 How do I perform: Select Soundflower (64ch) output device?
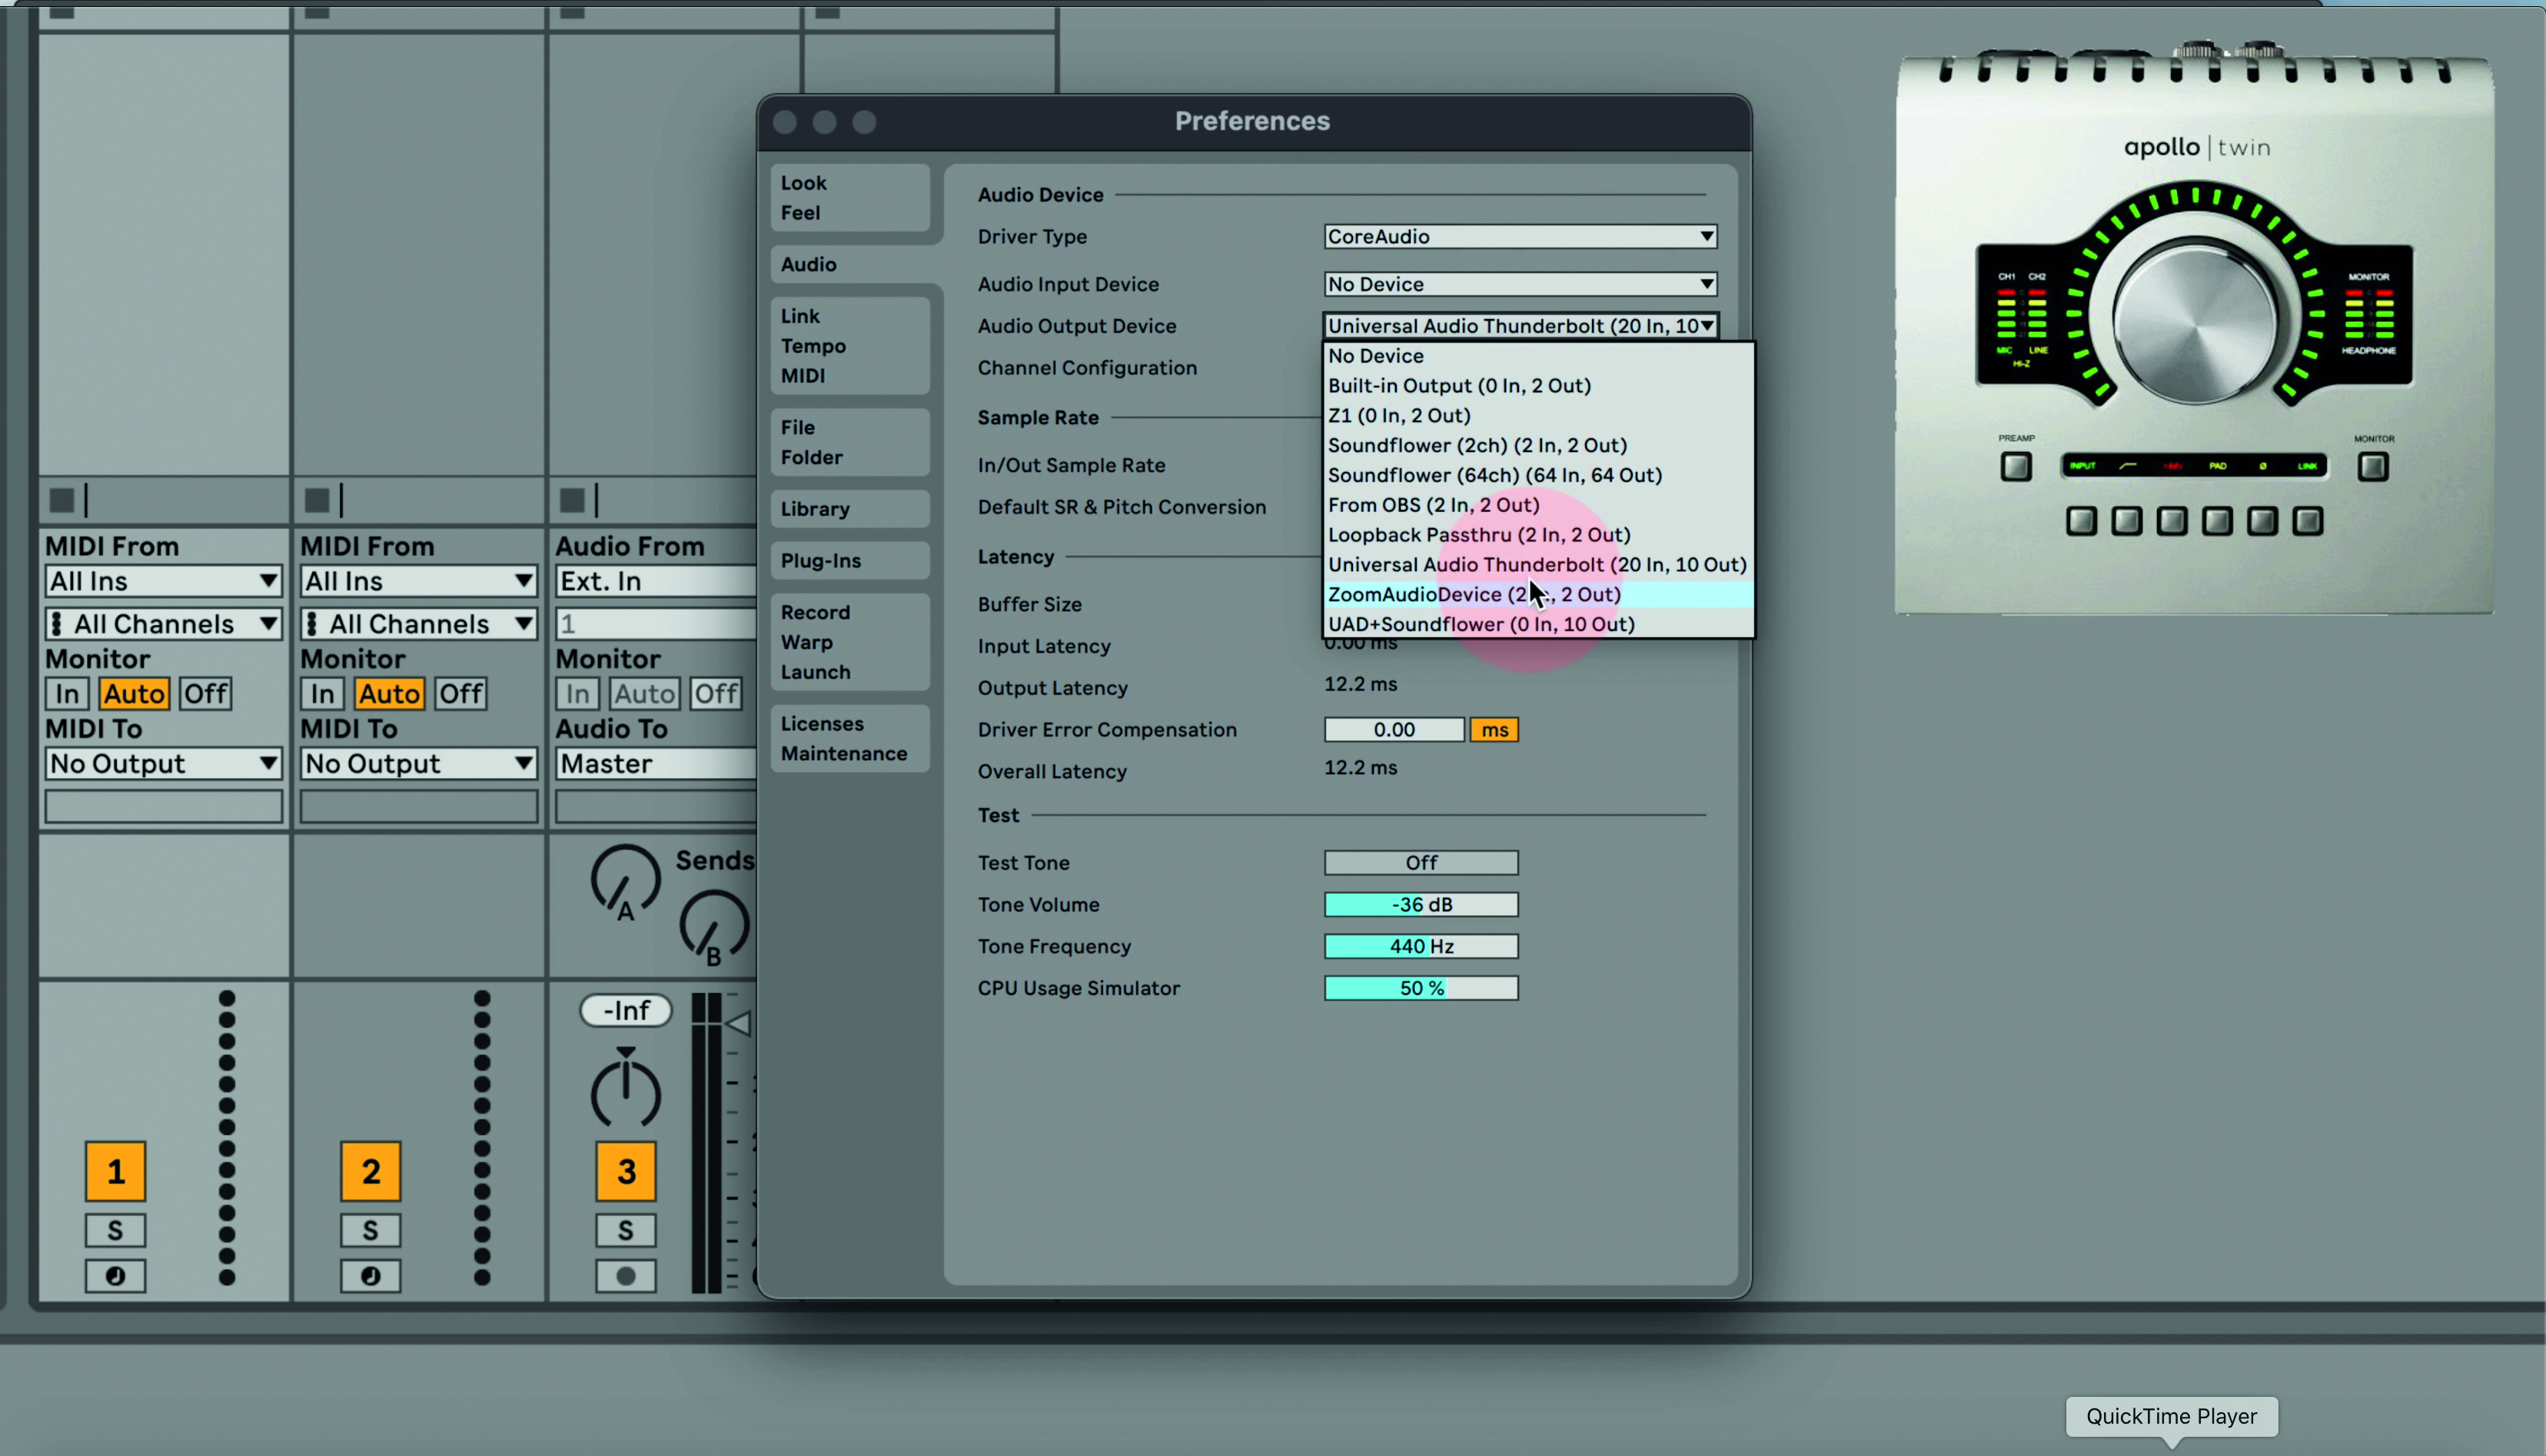(1538, 475)
